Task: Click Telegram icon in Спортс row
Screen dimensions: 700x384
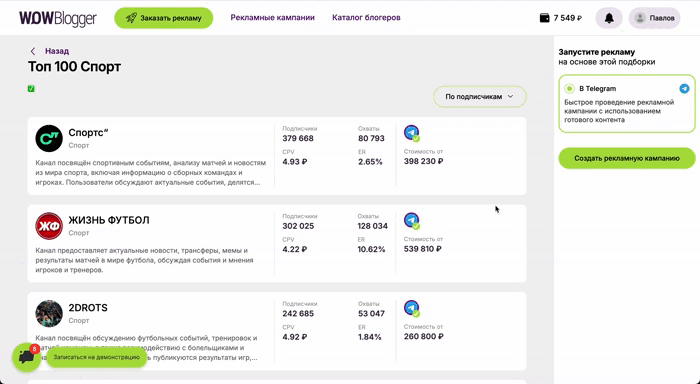Action: pos(412,133)
